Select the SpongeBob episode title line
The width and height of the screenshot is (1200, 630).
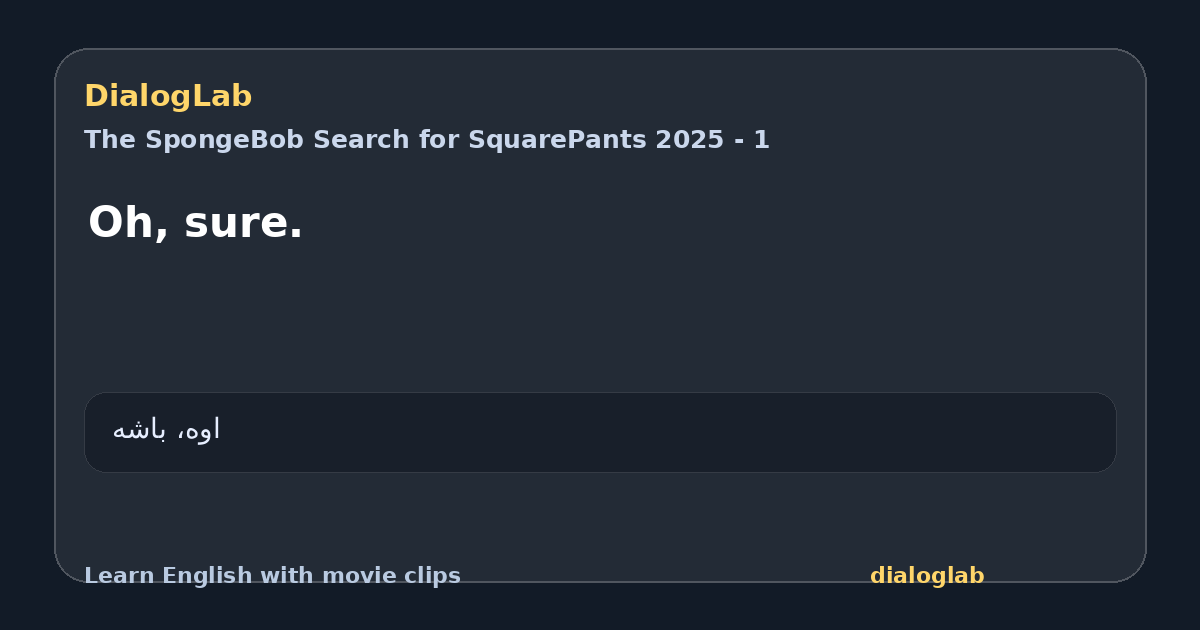click(x=427, y=140)
